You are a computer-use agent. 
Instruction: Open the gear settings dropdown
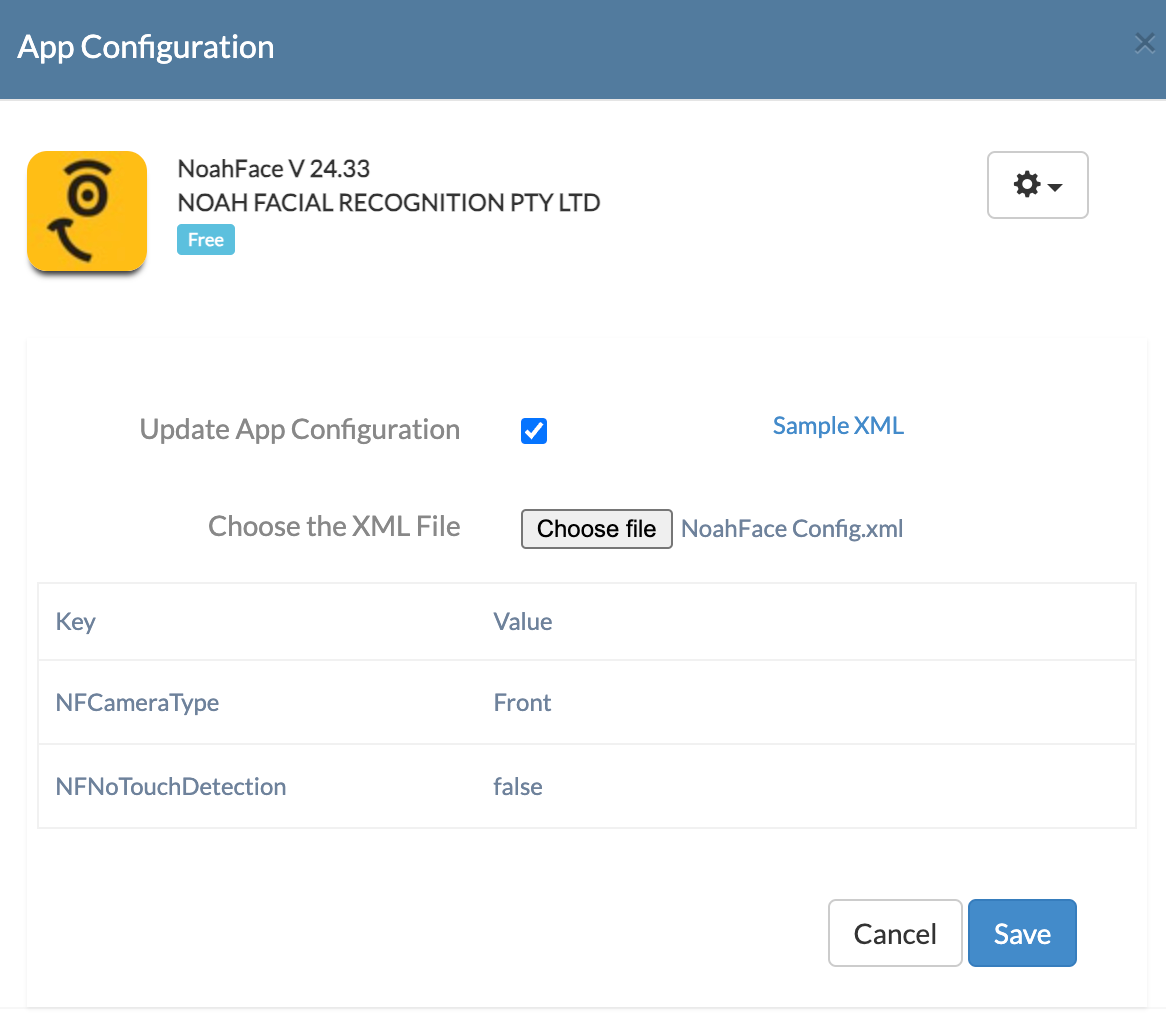pyautogui.click(x=1037, y=185)
